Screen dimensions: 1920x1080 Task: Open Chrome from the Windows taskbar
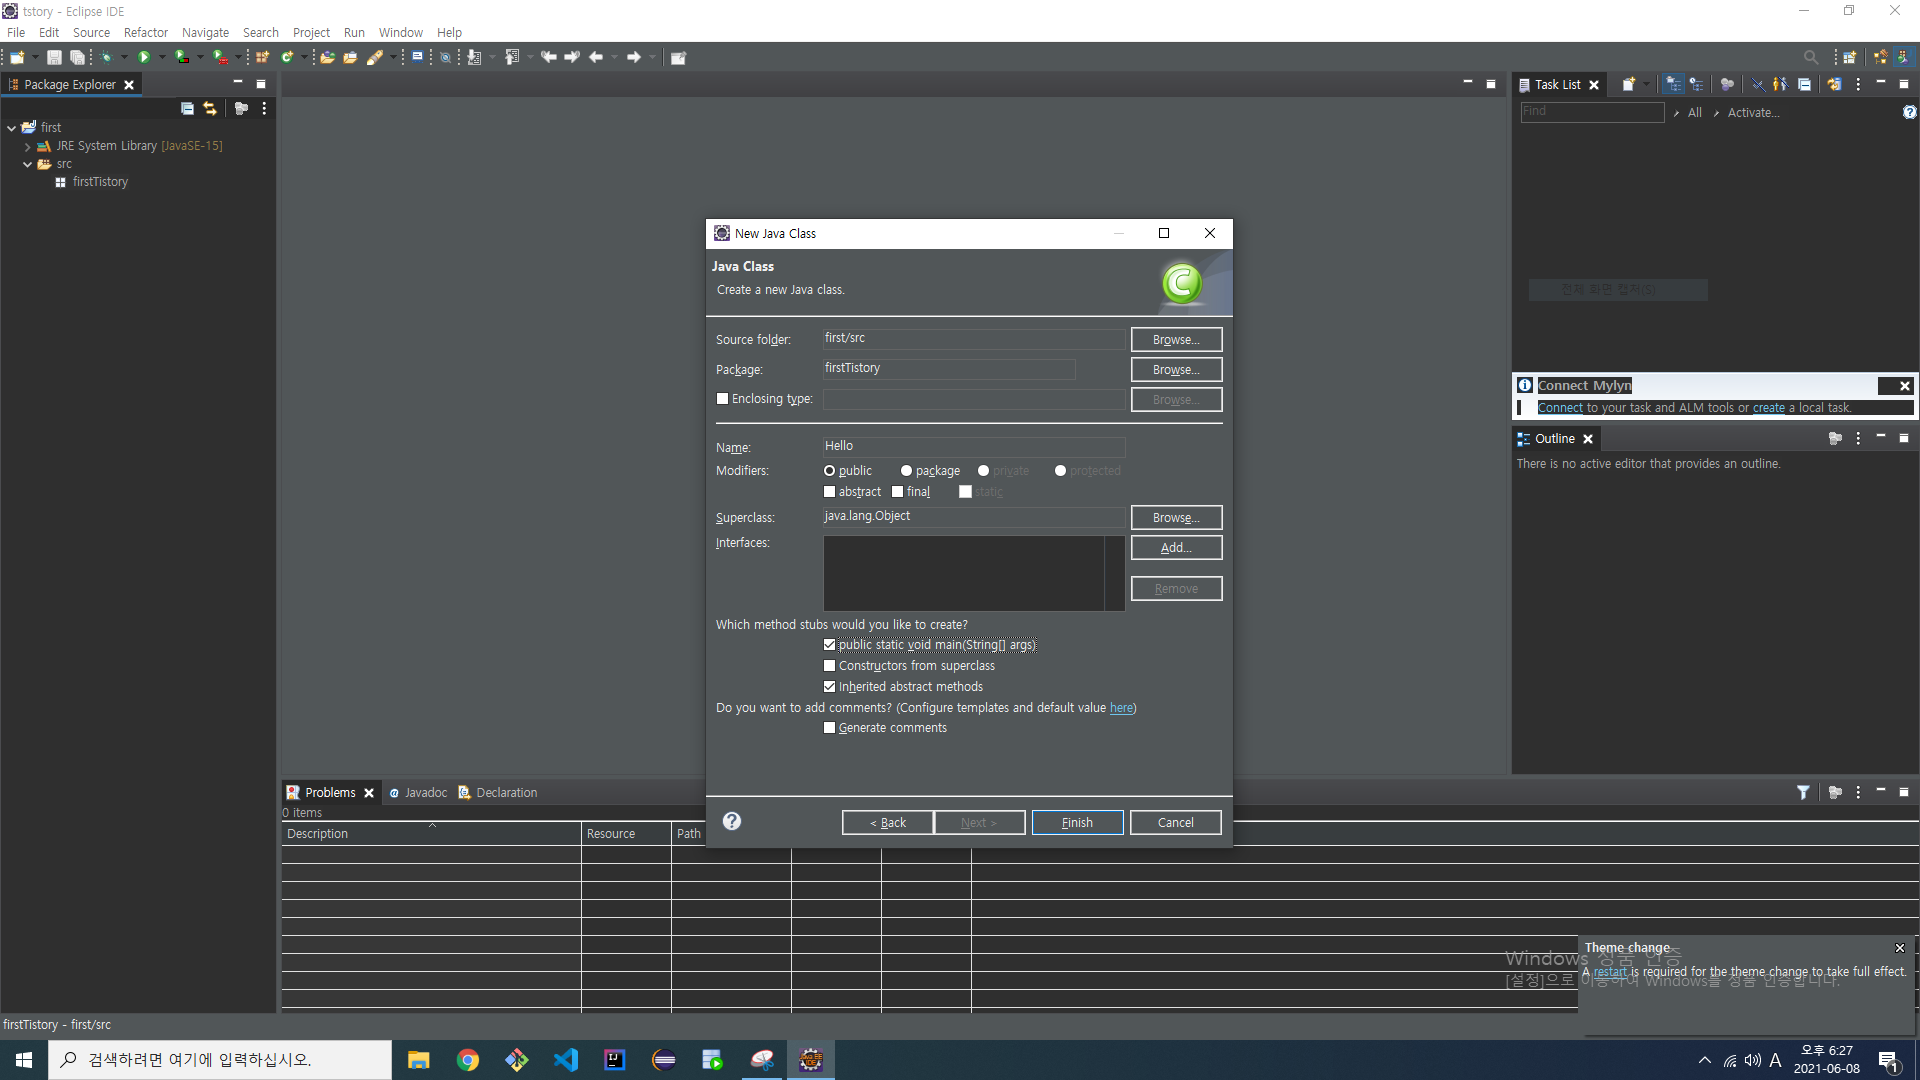pos(468,1060)
